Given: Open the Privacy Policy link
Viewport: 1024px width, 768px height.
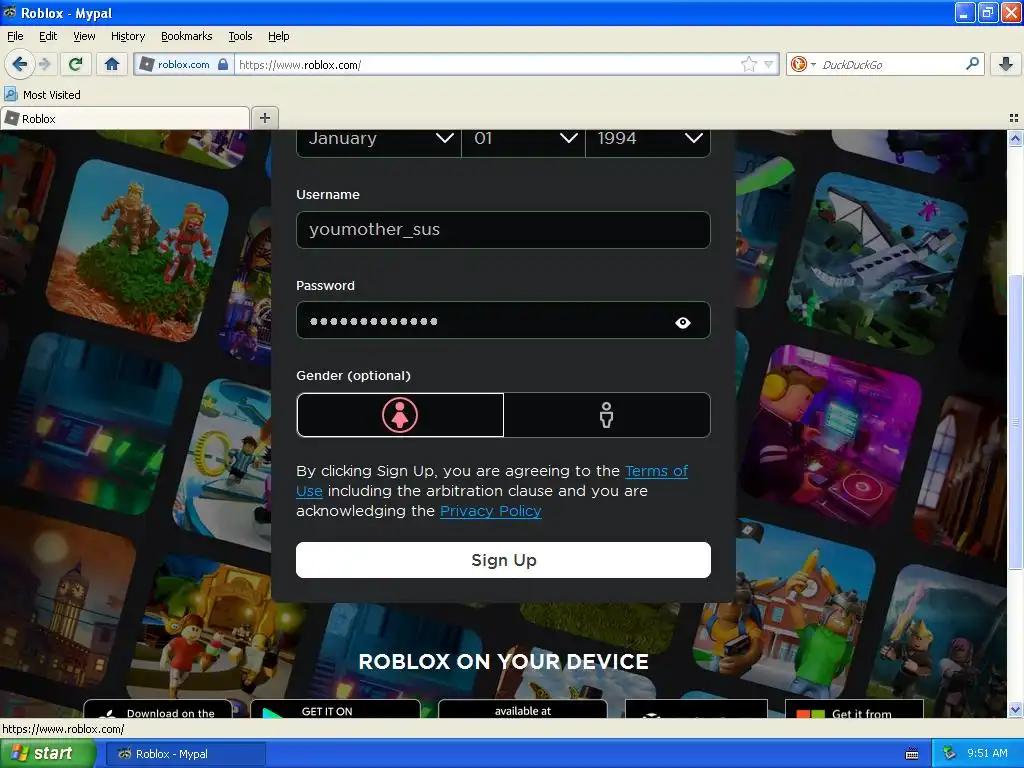Looking at the screenshot, I should (490, 511).
